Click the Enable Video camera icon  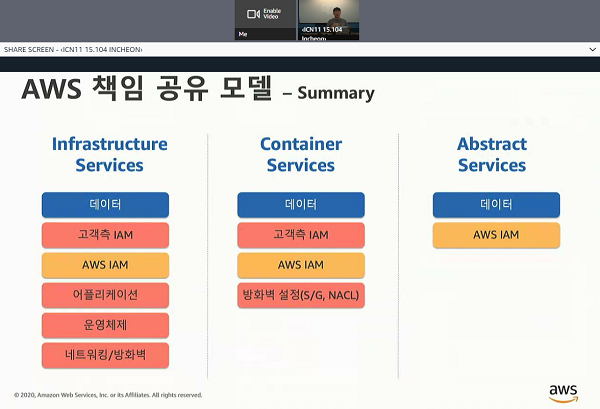coord(253,14)
